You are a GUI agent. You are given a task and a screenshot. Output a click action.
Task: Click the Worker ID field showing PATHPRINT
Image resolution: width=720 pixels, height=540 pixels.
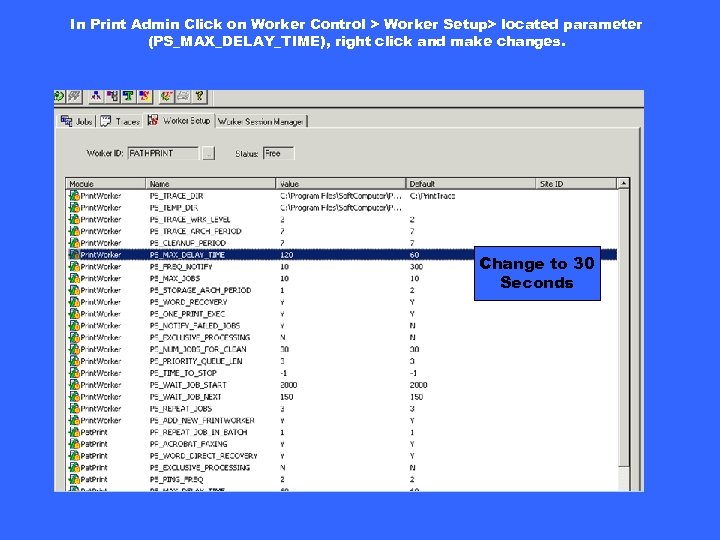pos(163,153)
